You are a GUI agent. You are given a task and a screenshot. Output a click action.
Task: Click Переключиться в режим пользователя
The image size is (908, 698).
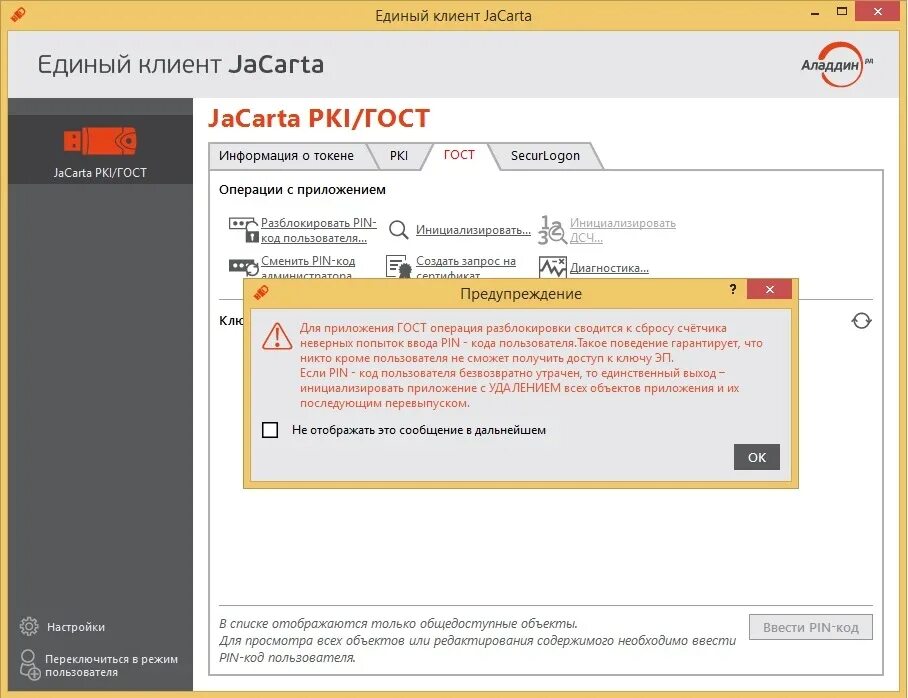[111, 666]
